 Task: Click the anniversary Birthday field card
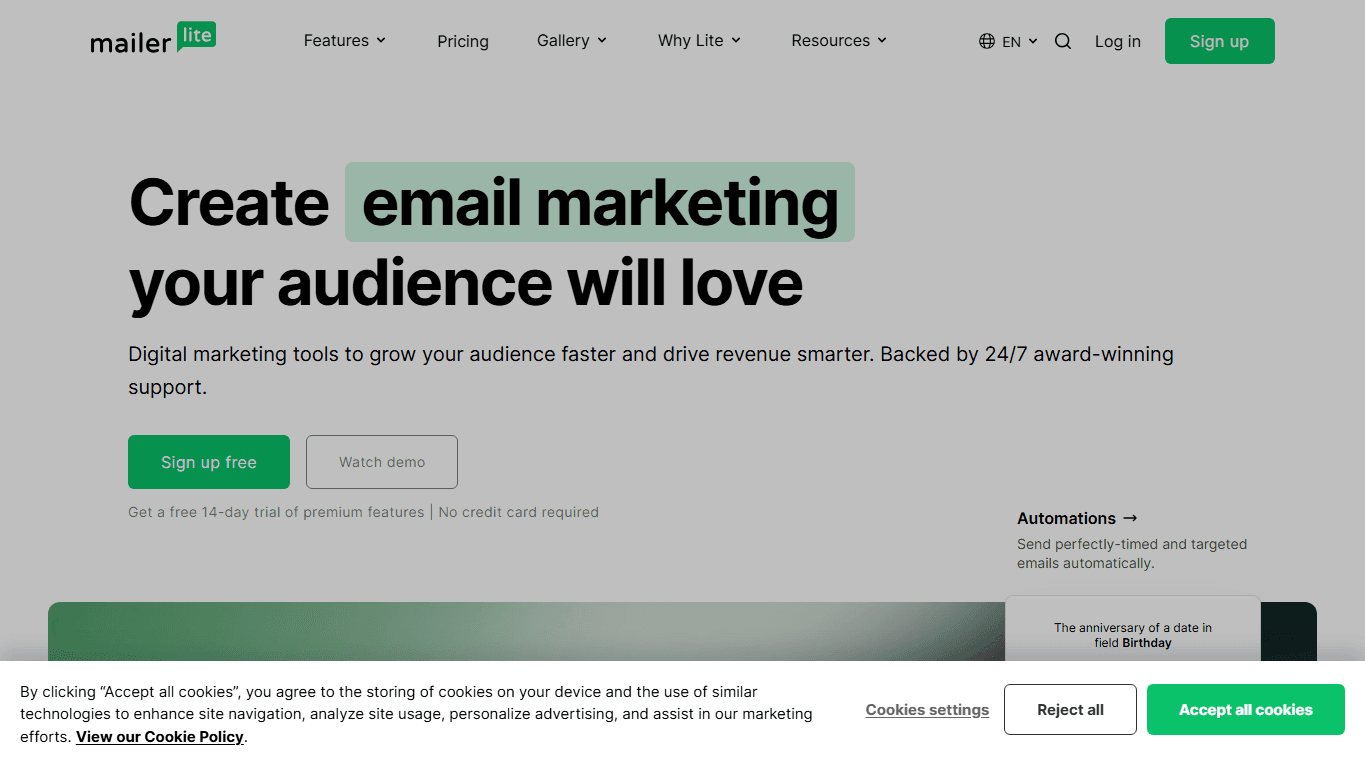[1133, 630]
